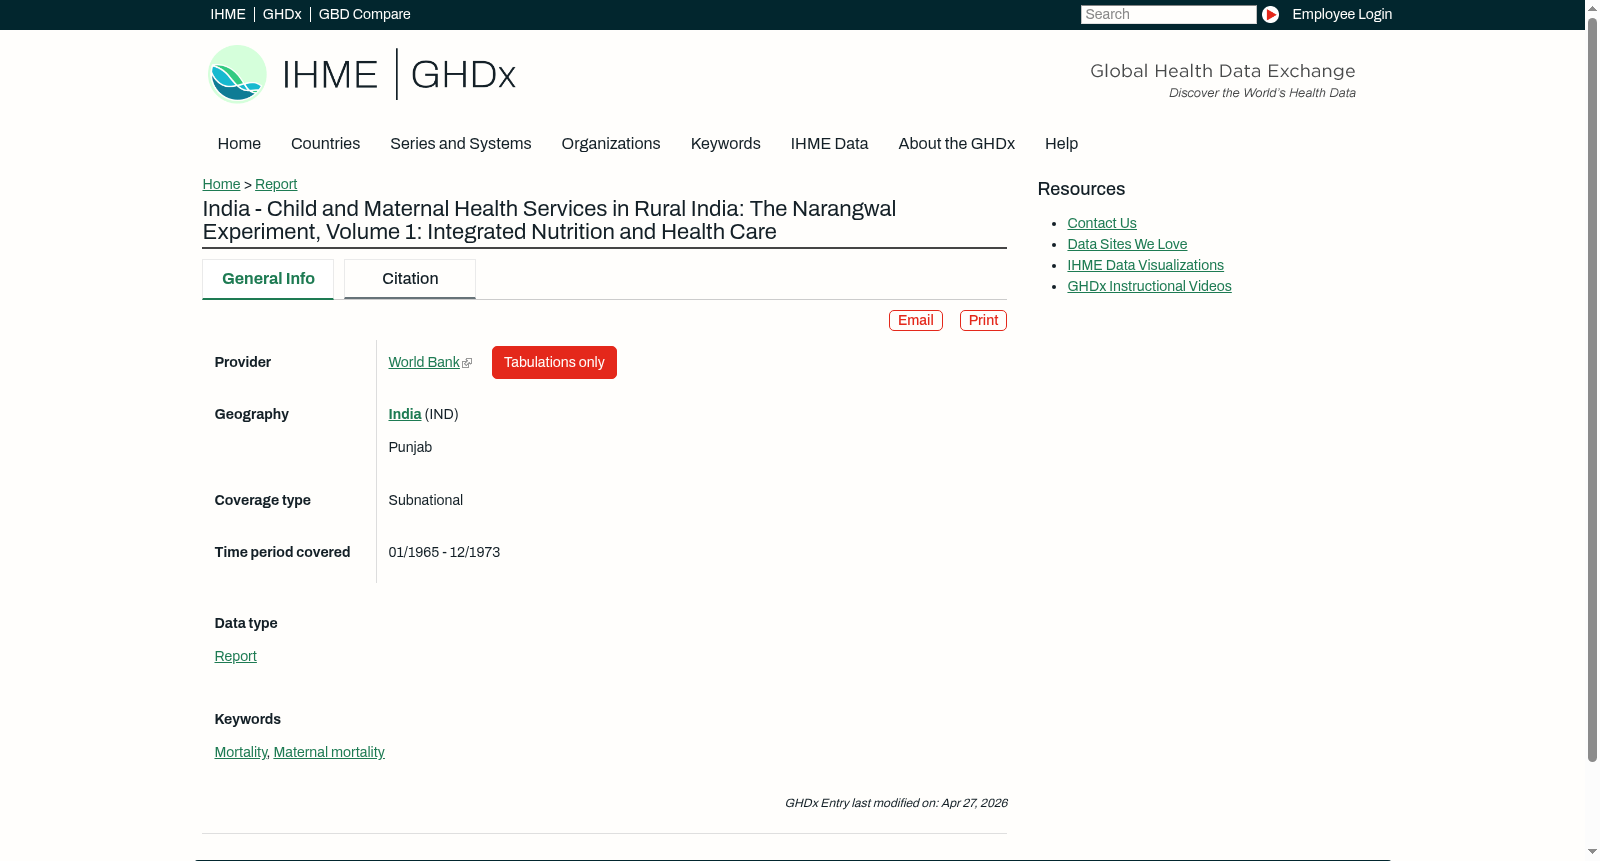Switch to the Citation tab

pos(410,279)
